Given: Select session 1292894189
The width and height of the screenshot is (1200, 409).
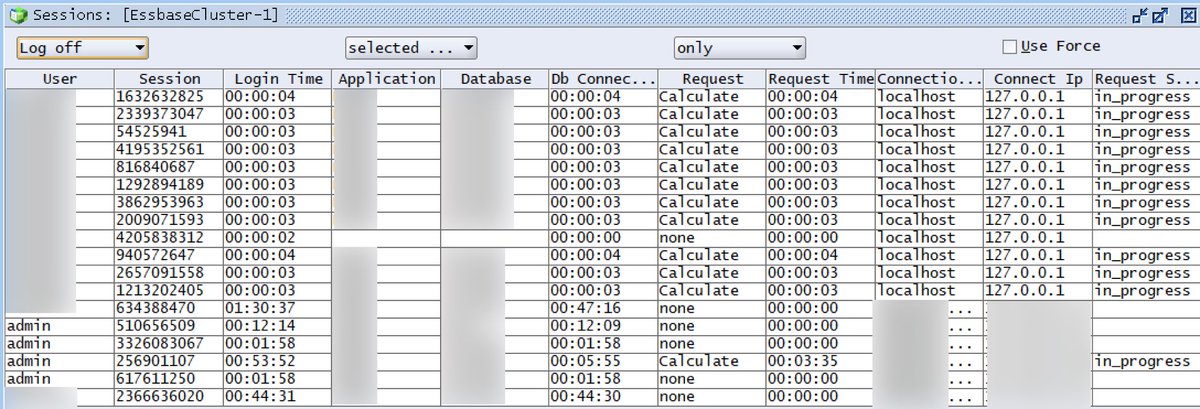Looking at the screenshot, I should (x=159, y=184).
